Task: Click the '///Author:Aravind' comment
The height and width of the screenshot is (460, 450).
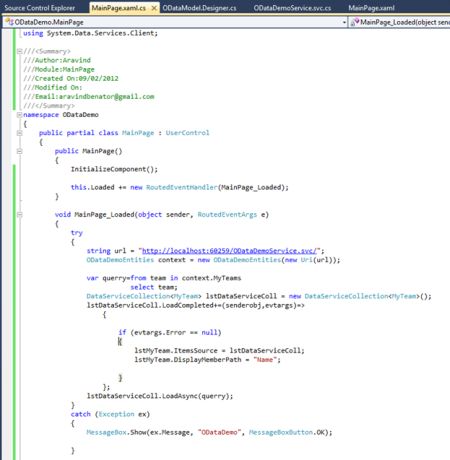Action: point(57,60)
